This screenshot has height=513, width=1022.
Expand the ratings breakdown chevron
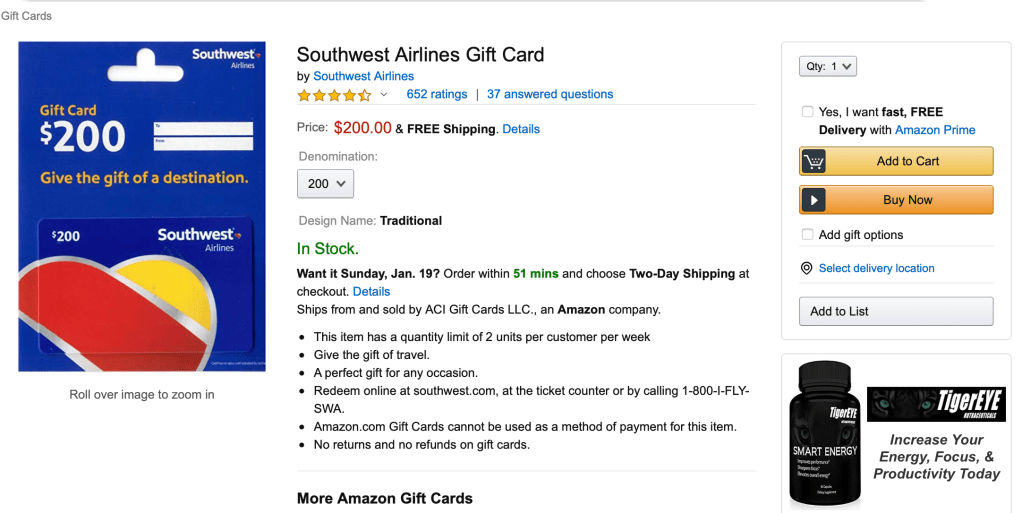tap(384, 95)
